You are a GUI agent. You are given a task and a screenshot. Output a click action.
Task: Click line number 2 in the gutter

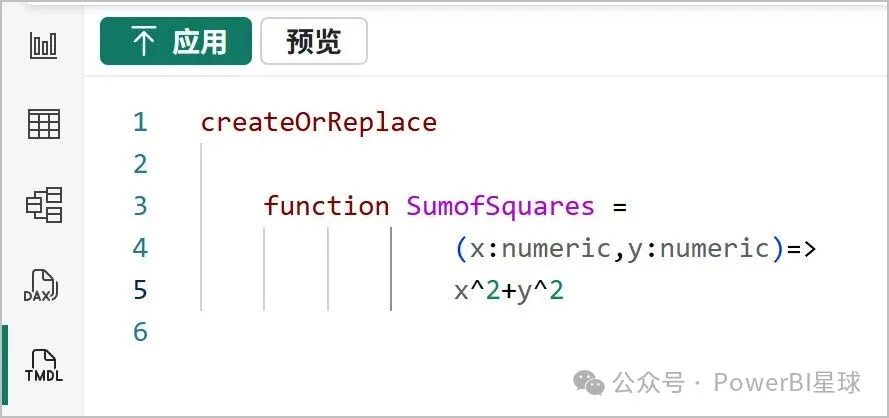coord(140,164)
